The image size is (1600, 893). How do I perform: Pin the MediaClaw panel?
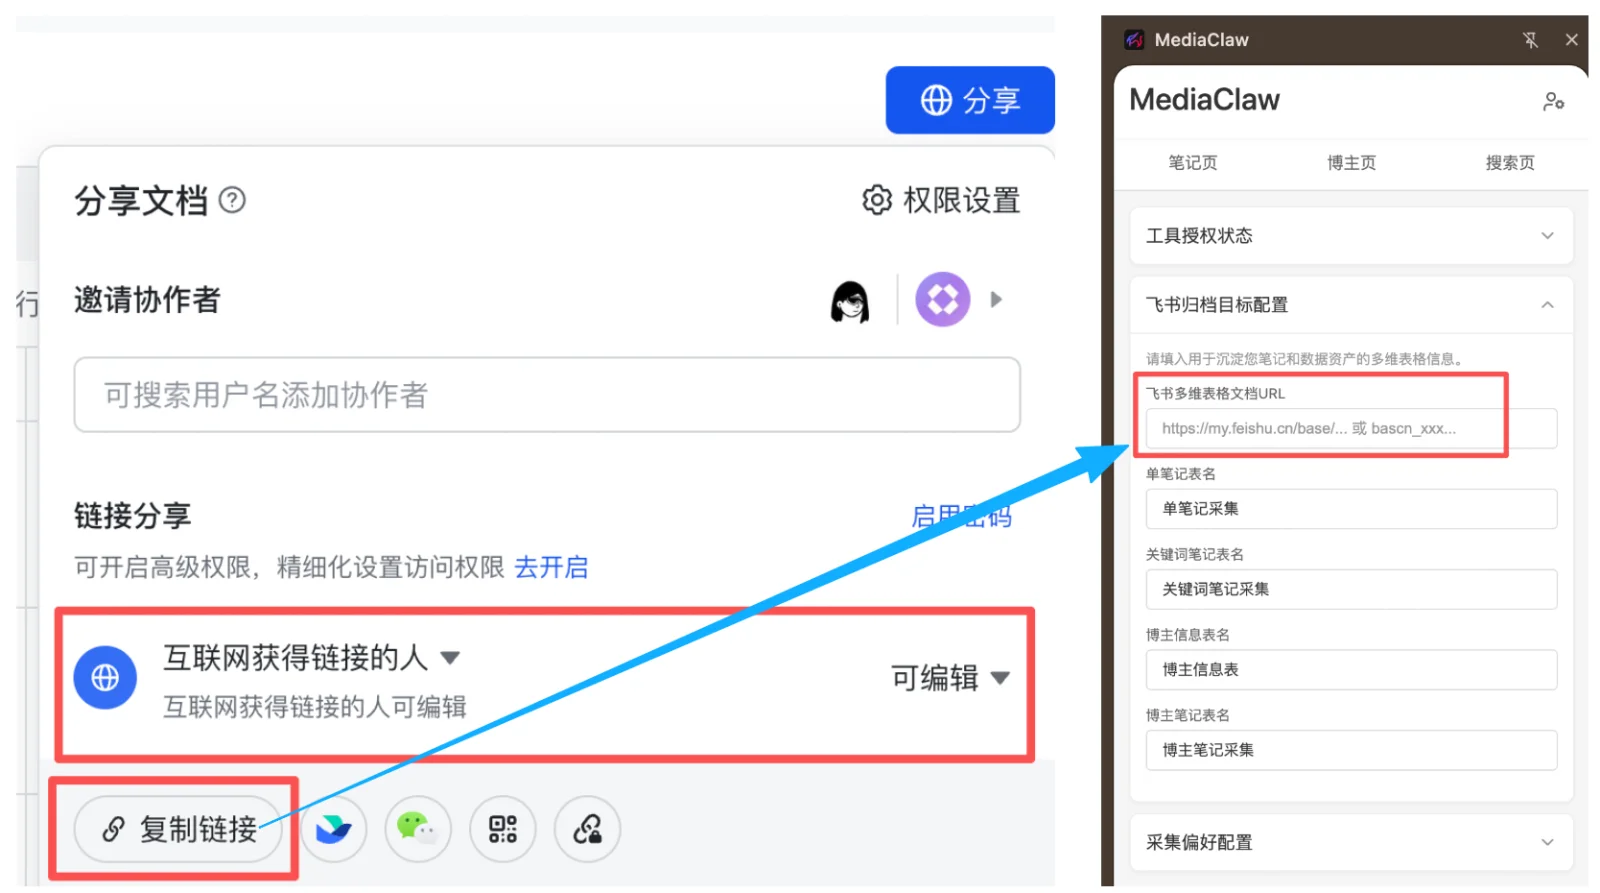(x=1530, y=40)
